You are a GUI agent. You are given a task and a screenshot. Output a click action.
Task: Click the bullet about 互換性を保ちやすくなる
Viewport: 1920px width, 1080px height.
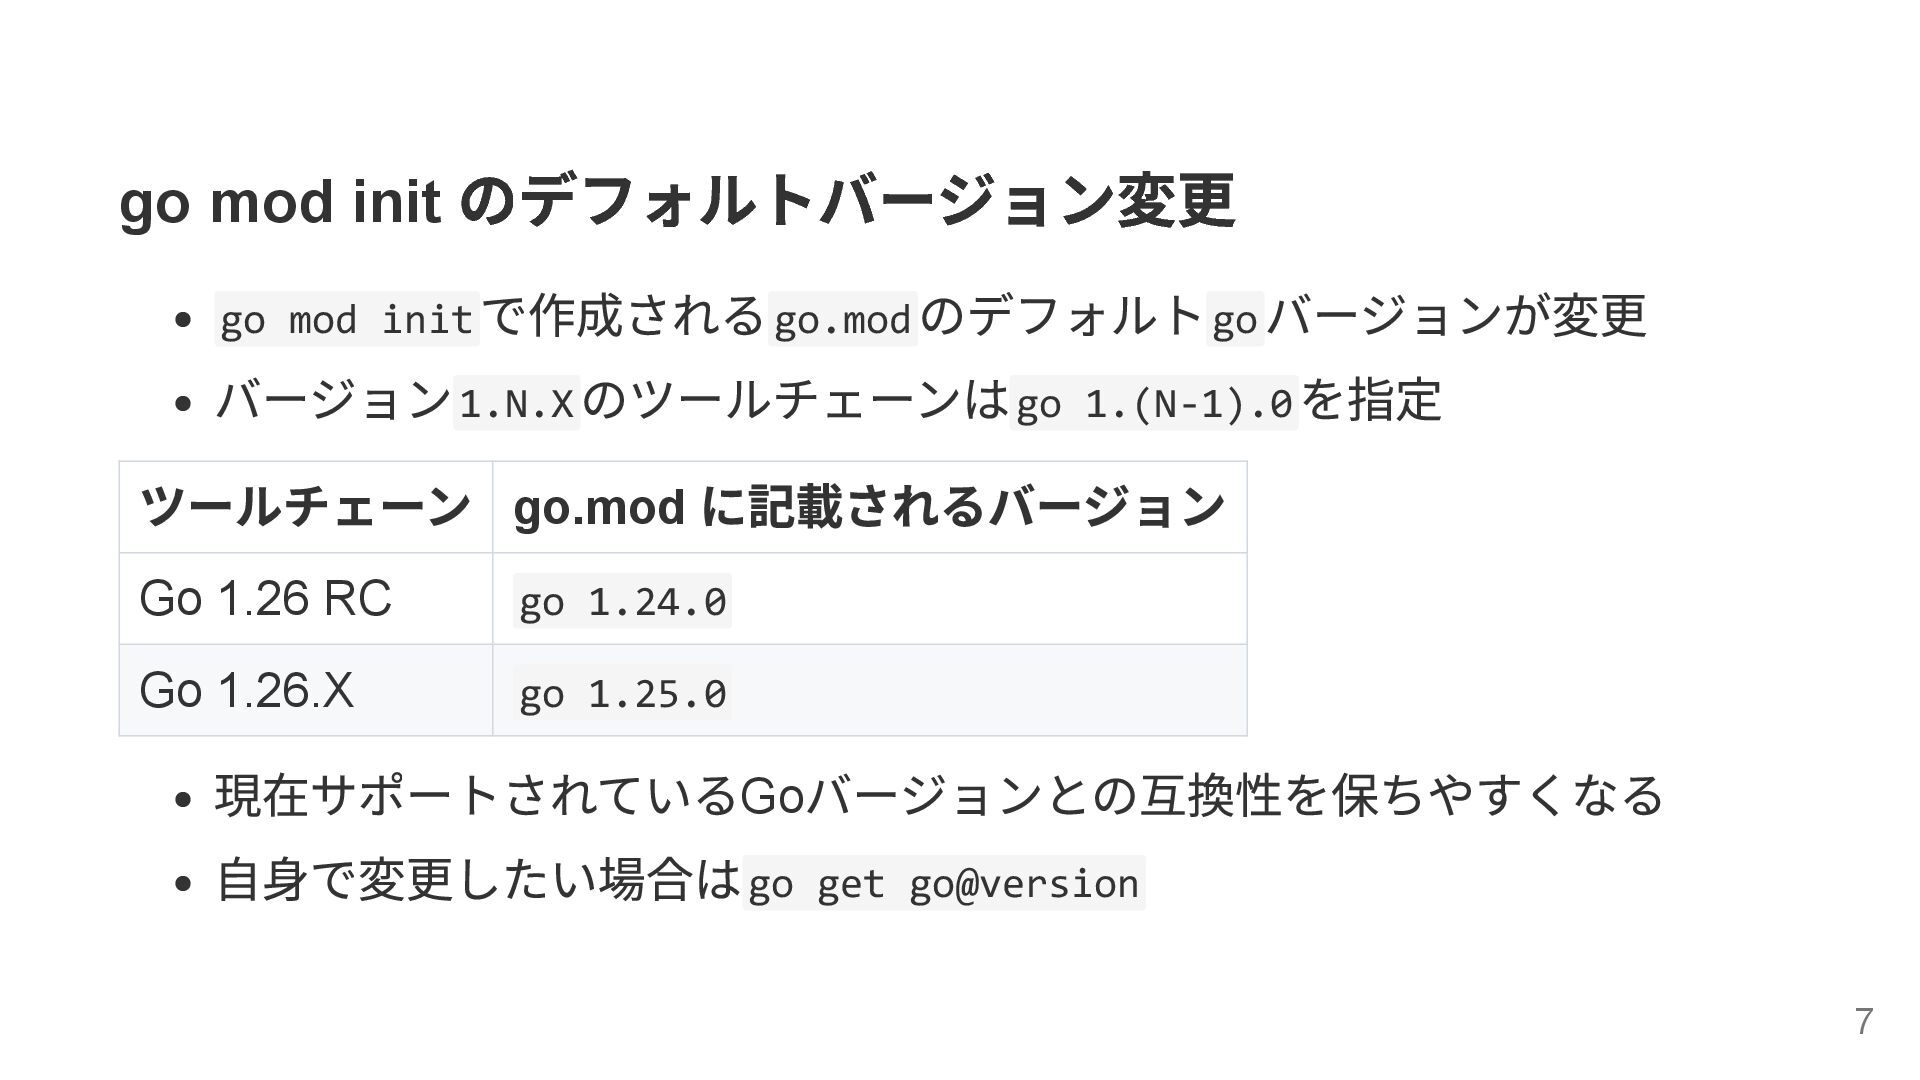coord(939,796)
